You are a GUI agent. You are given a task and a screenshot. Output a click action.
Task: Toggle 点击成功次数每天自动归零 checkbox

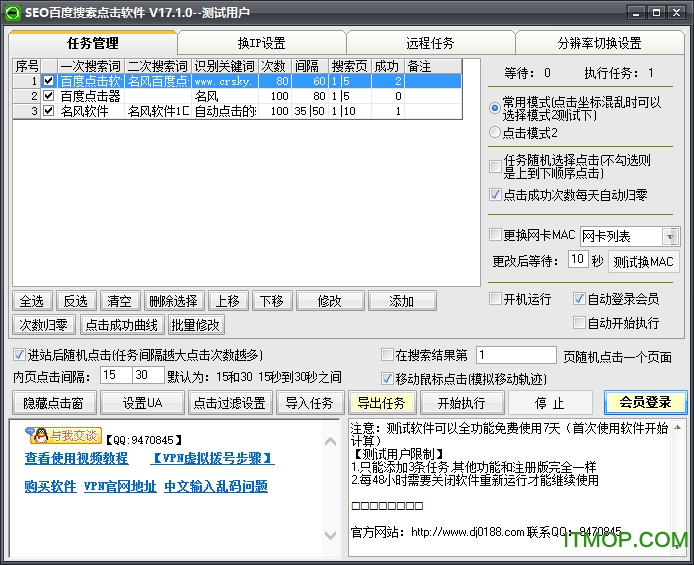pyautogui.click(x=495, y=194)
